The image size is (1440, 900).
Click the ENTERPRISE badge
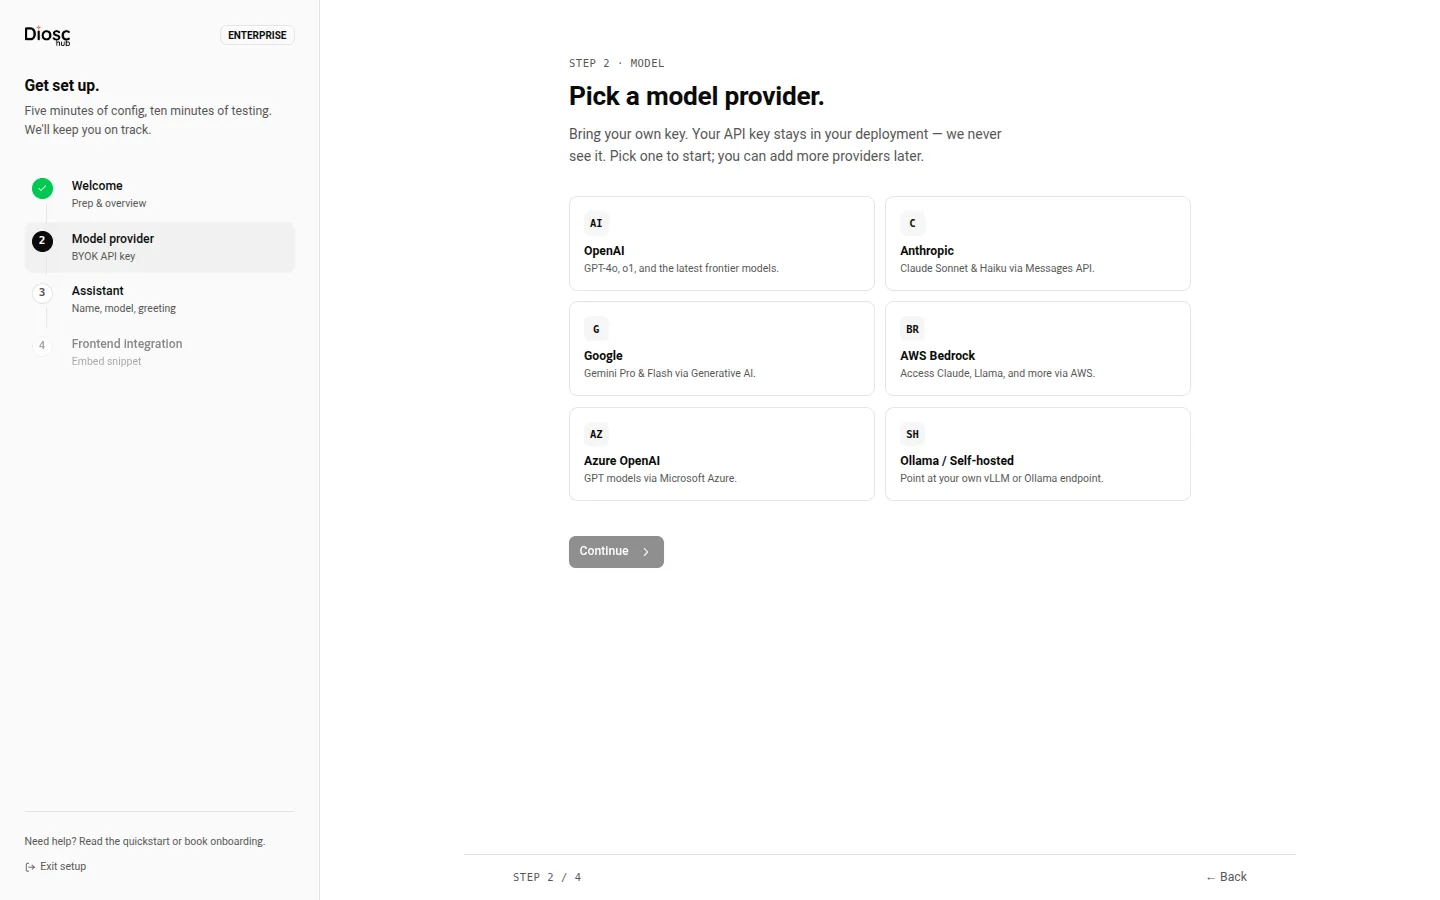[257, 35]
